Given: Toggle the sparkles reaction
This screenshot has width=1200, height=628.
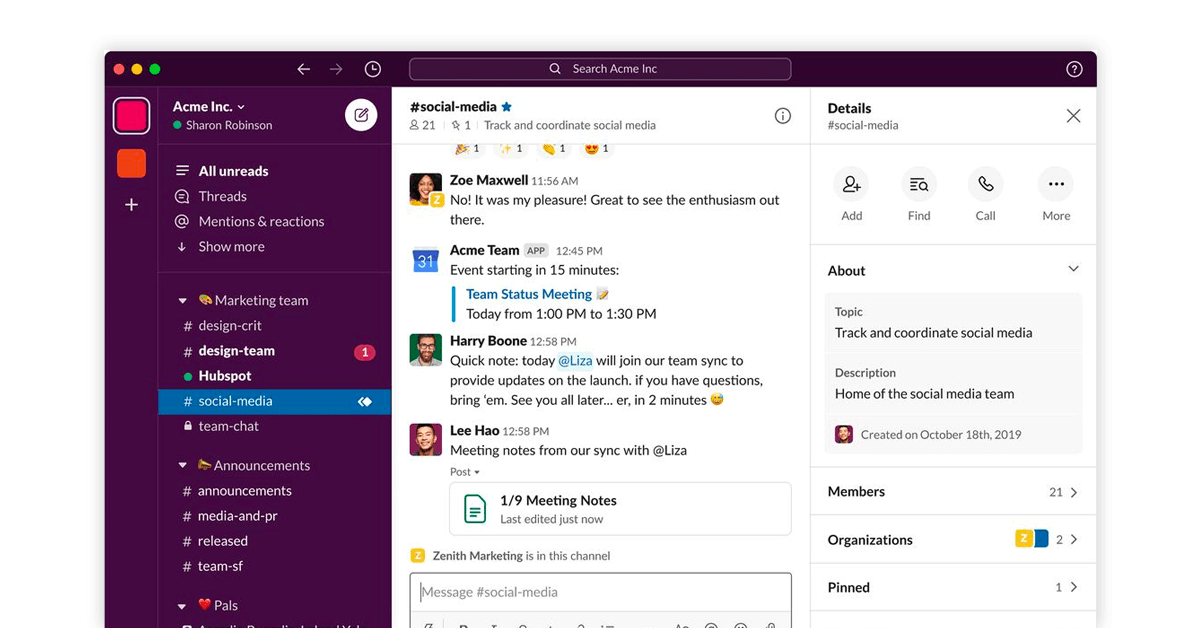Looking at the screenshot, I should (x=512, y=149).
